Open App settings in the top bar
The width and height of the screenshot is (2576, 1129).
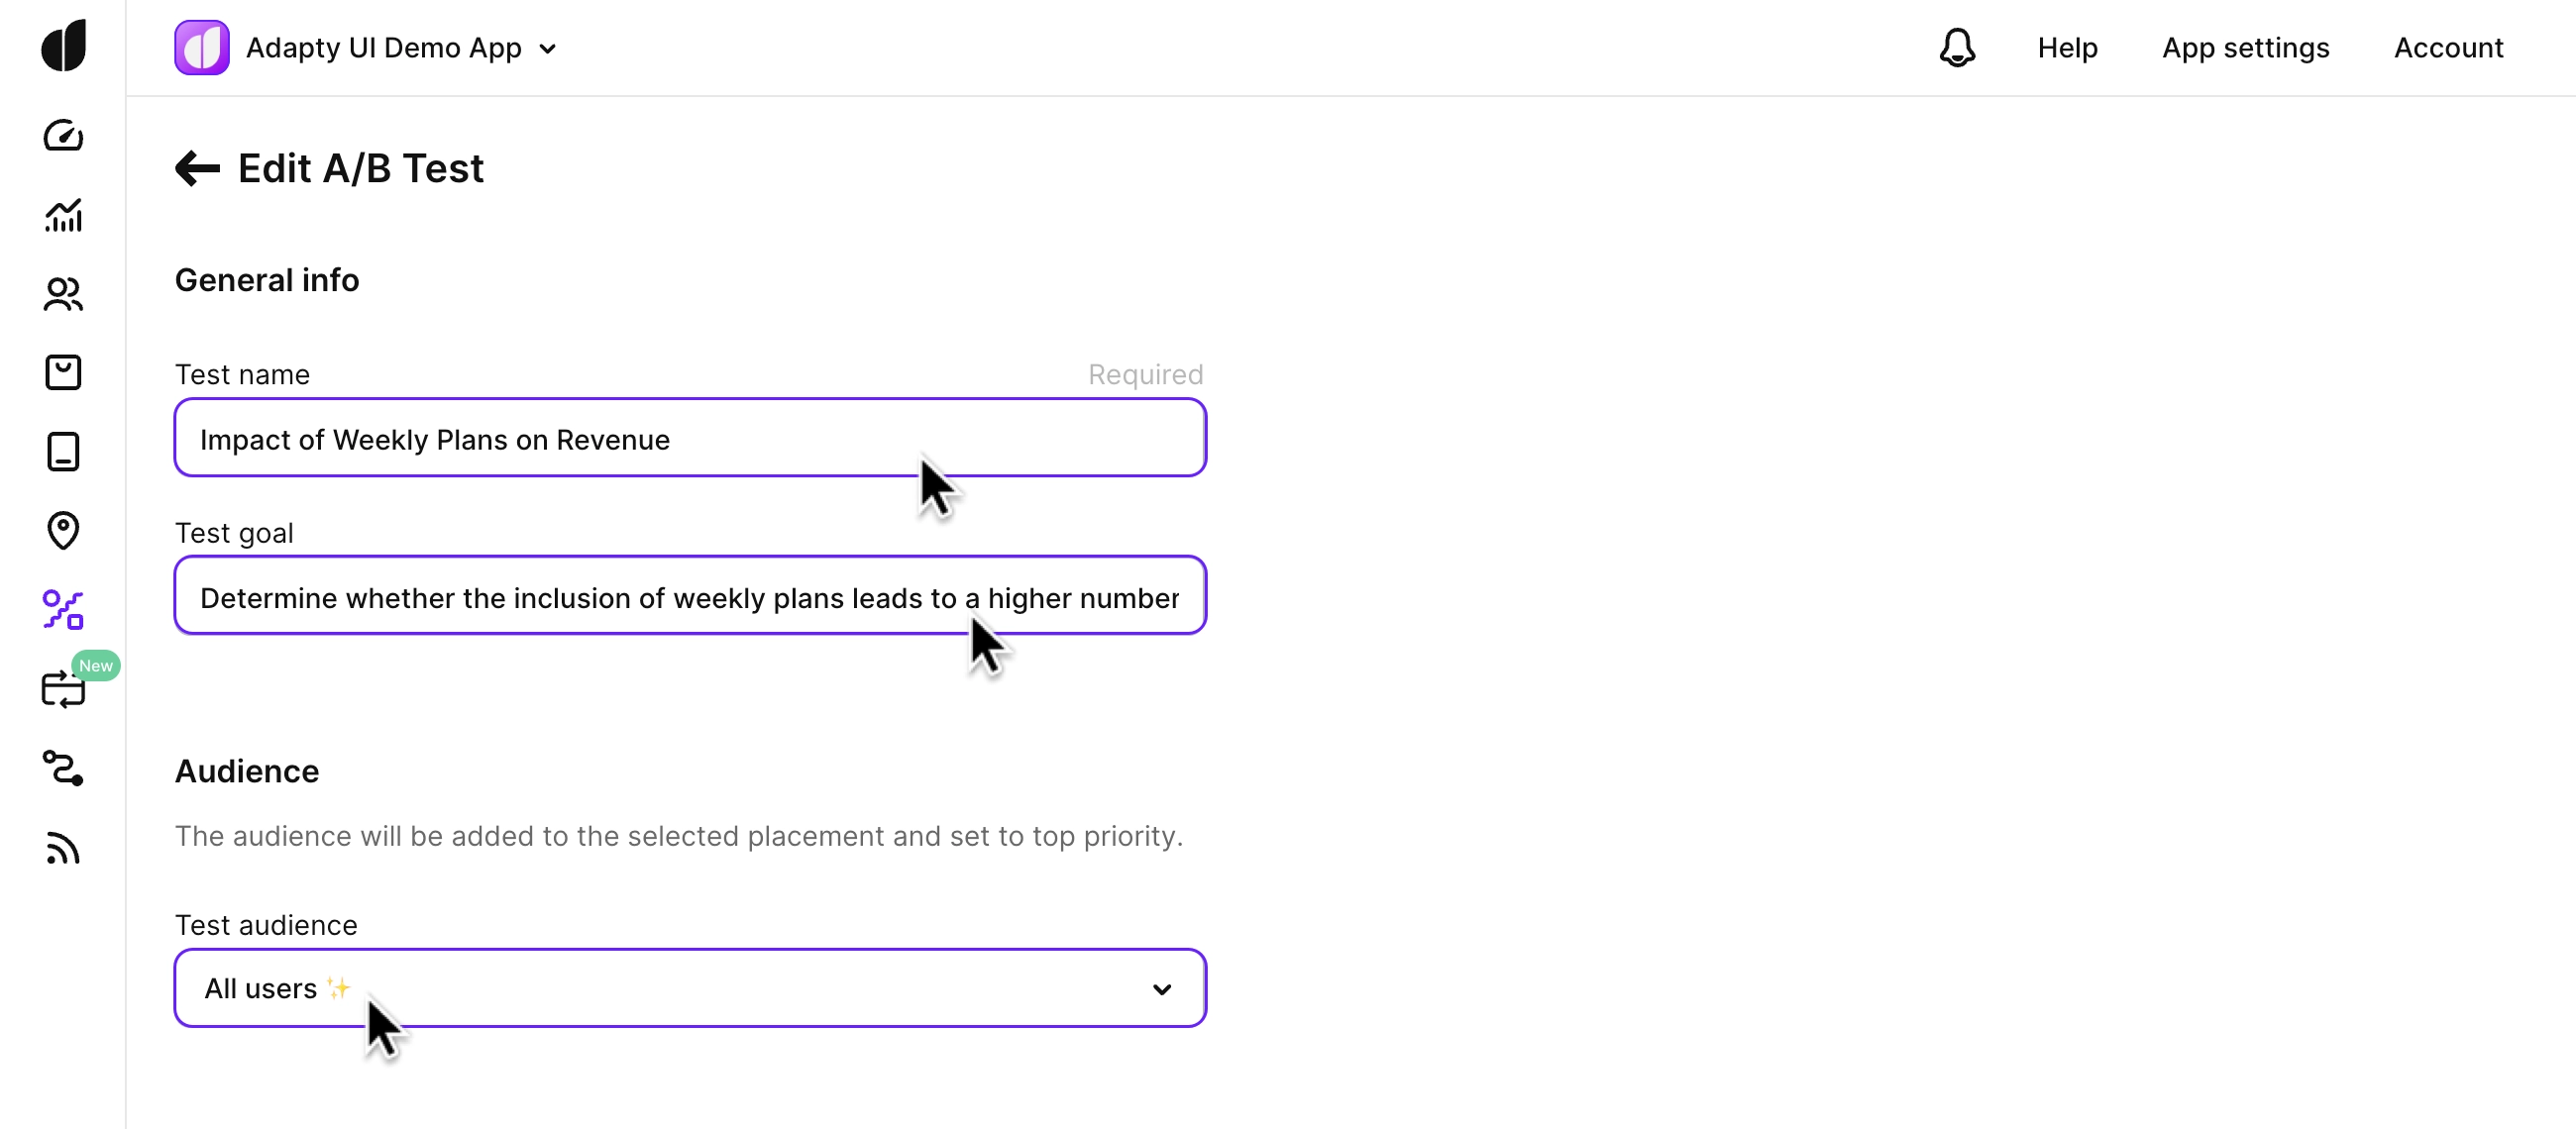pyautogui.click(x=2245, y=48)
